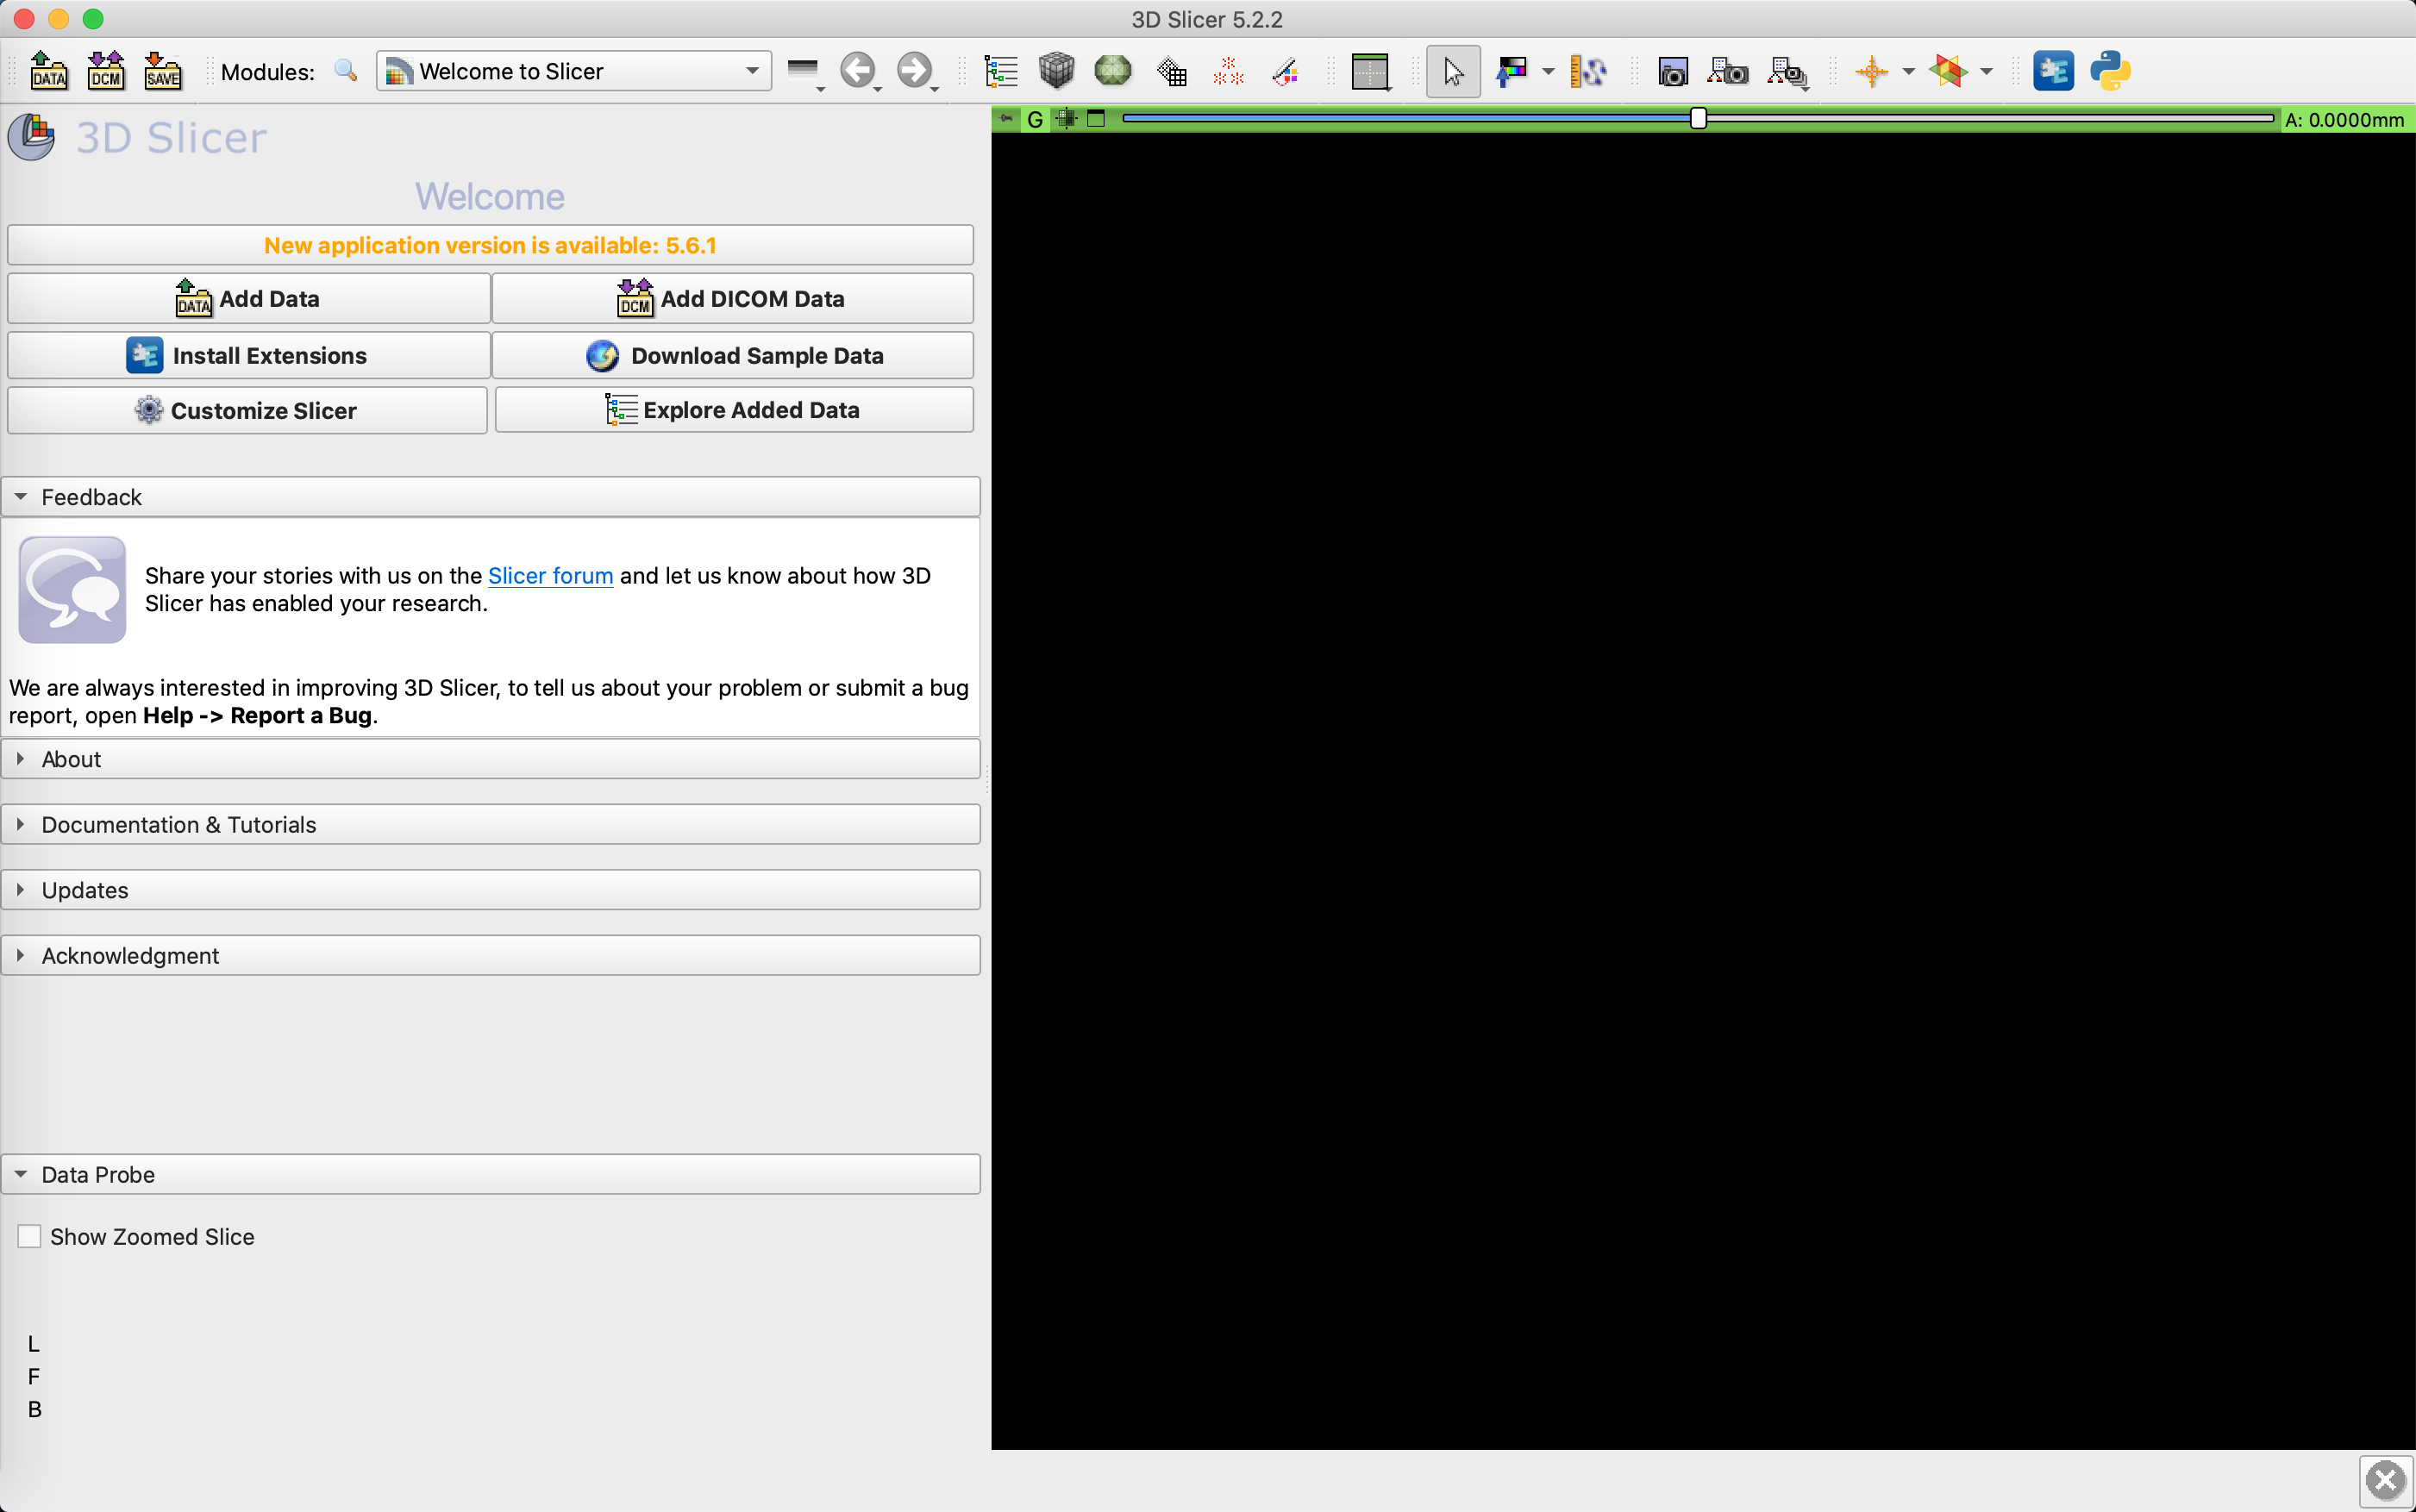
Task: Click the Transforms module icon
Action: tap(1171, 71)
